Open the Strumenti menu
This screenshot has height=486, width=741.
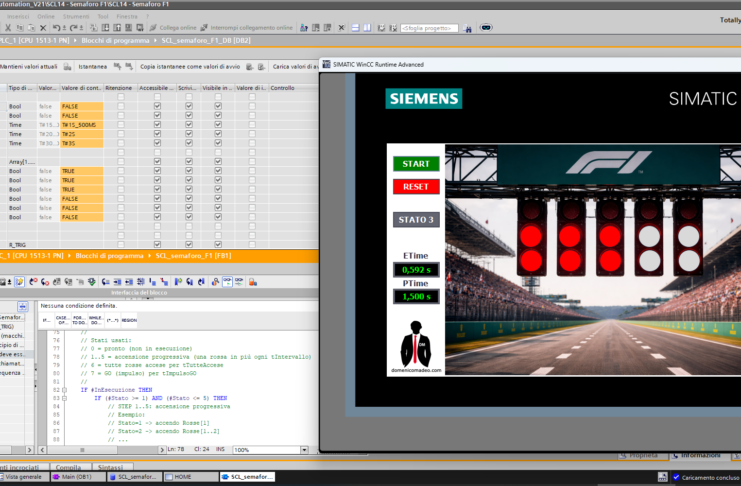(x=76, y=16)
